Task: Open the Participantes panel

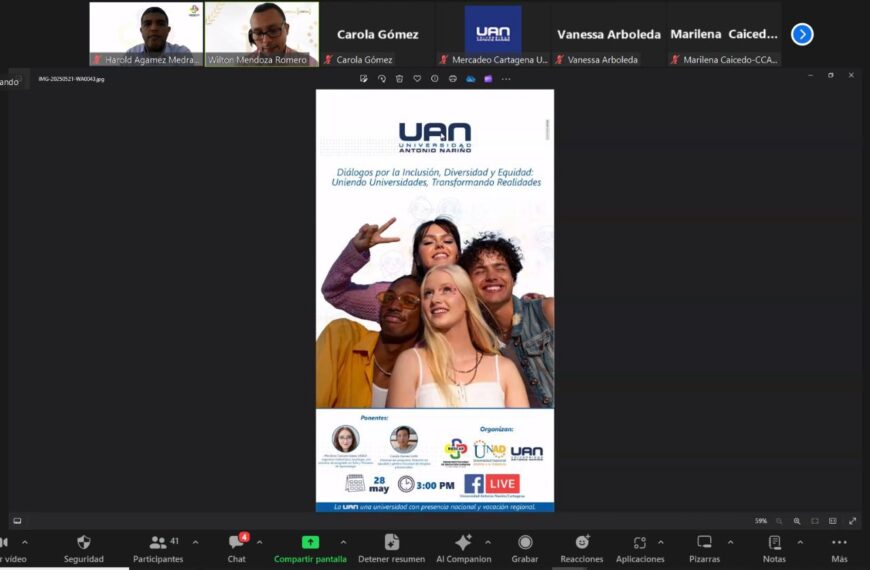Action: [x=158, y=543]
